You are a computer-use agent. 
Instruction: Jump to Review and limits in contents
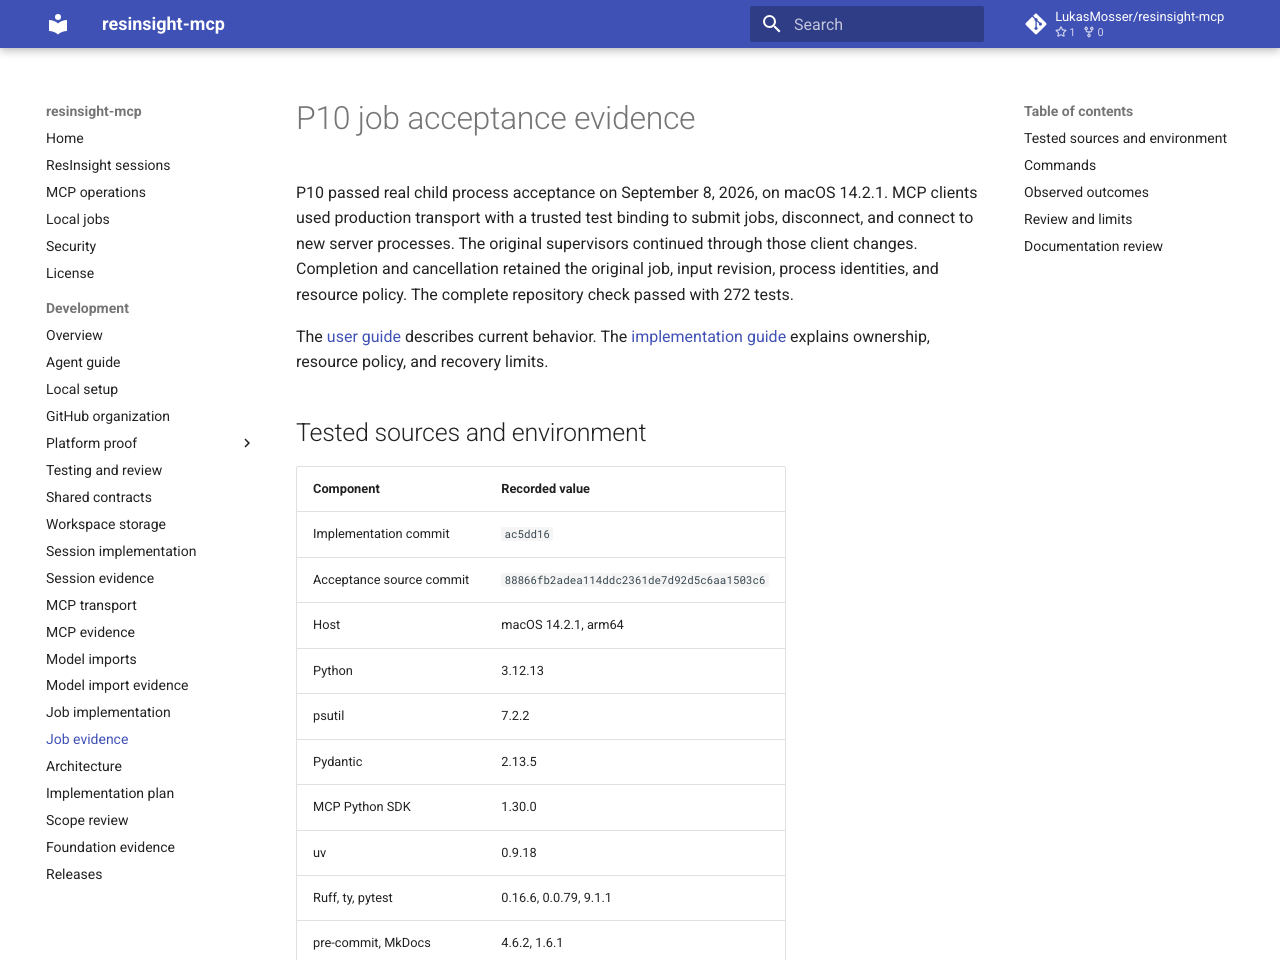pos(1078,219)
